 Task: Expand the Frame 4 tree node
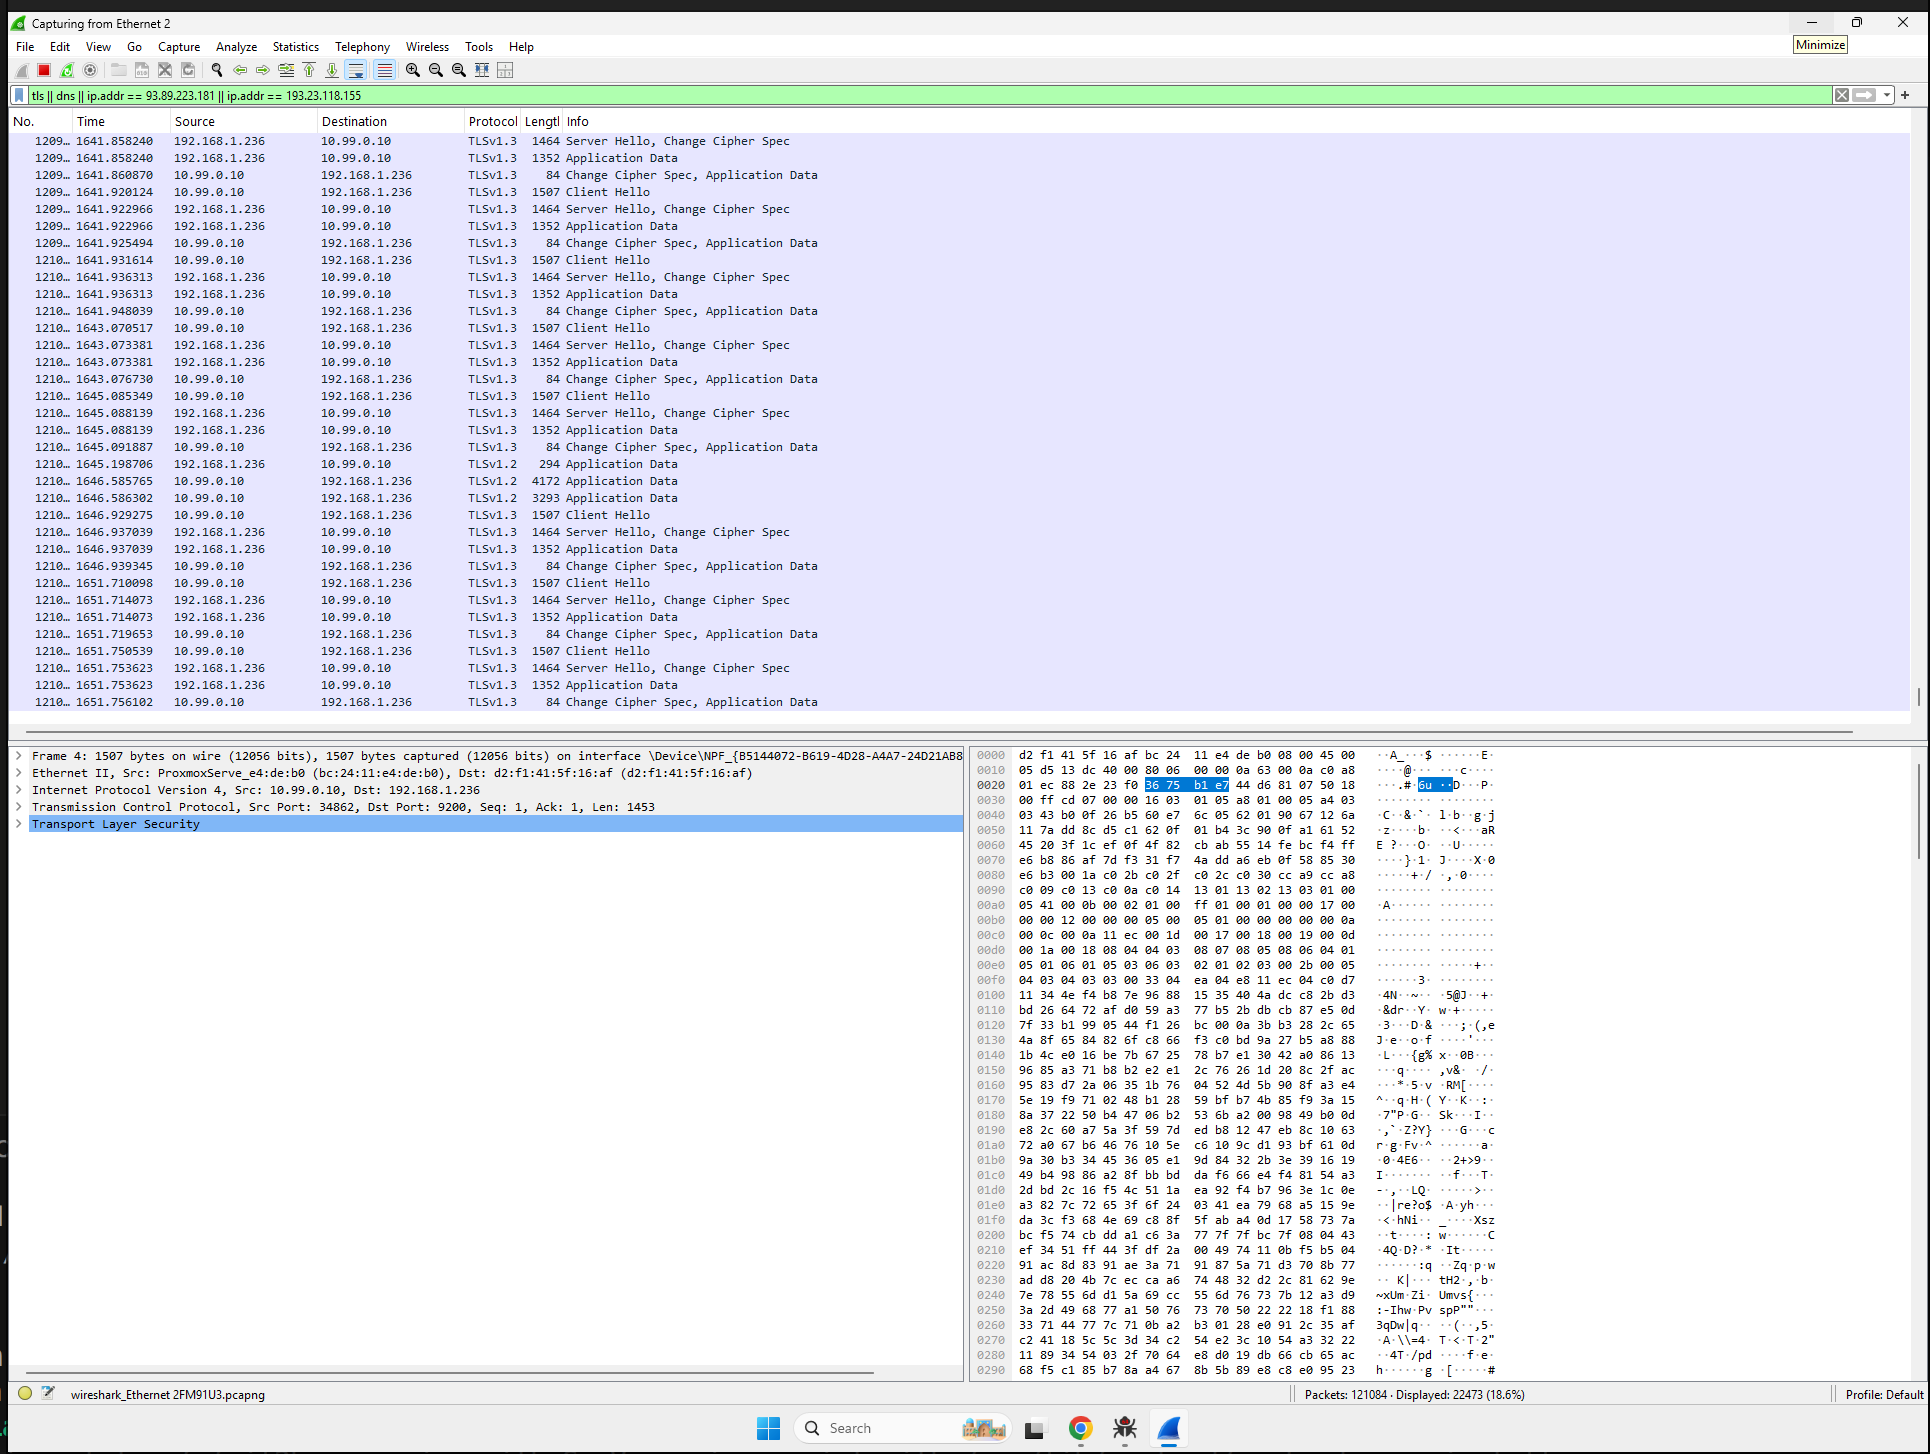(18, 756)
